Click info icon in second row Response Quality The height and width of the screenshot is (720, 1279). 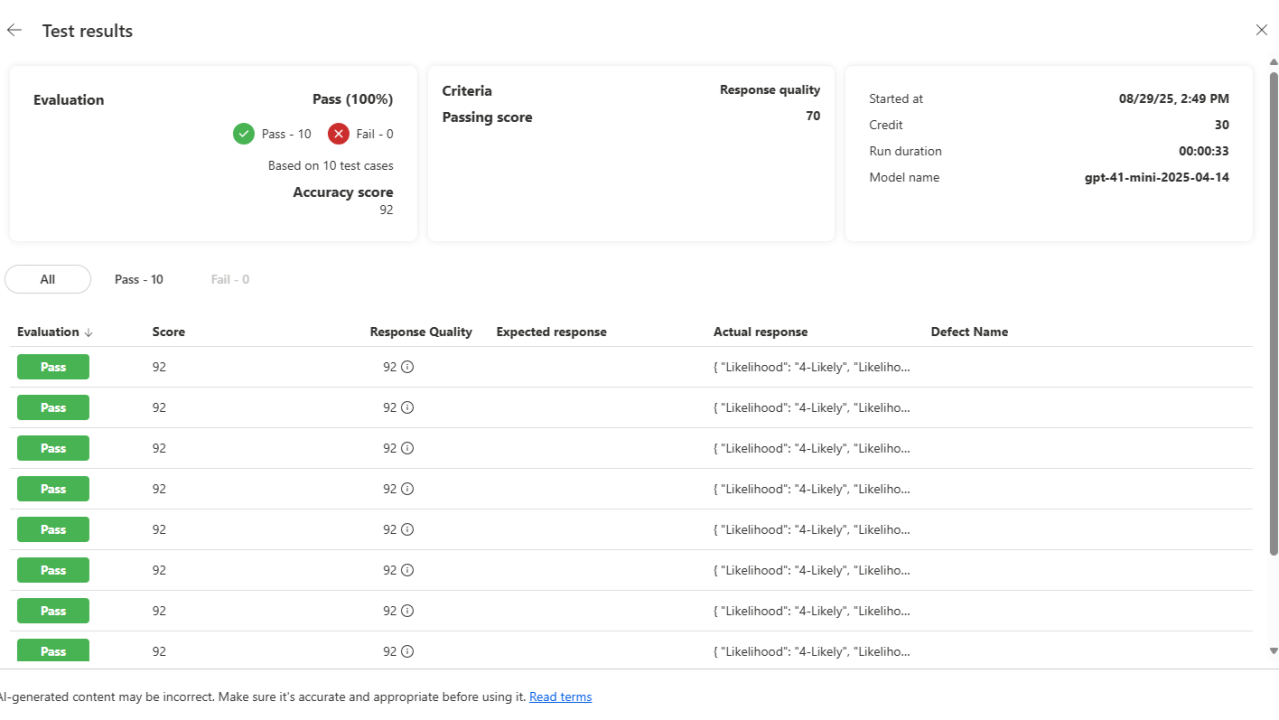tap(407, 408)
